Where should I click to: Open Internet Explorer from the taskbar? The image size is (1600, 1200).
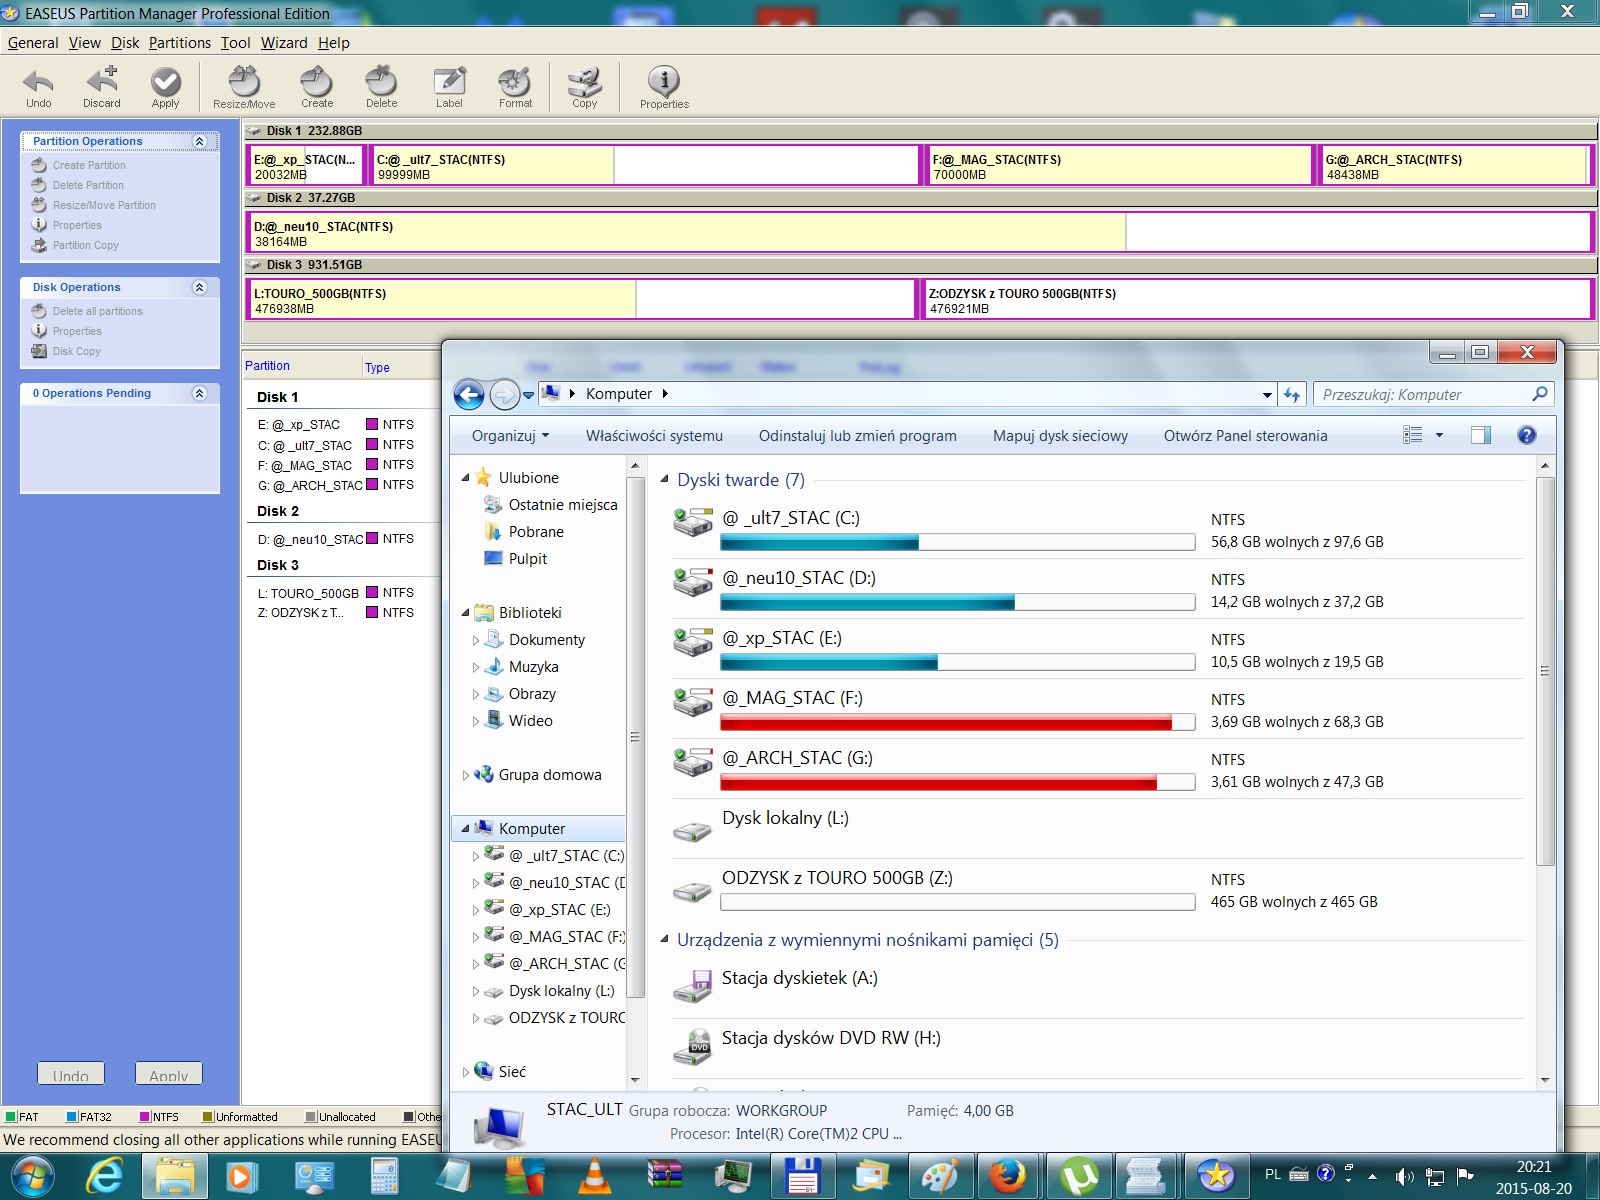click(x=105, y=1176)
